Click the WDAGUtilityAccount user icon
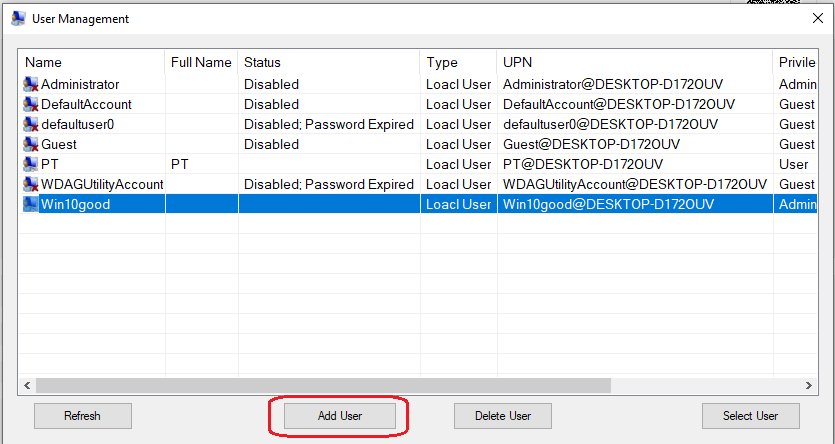 pos(31,185)
